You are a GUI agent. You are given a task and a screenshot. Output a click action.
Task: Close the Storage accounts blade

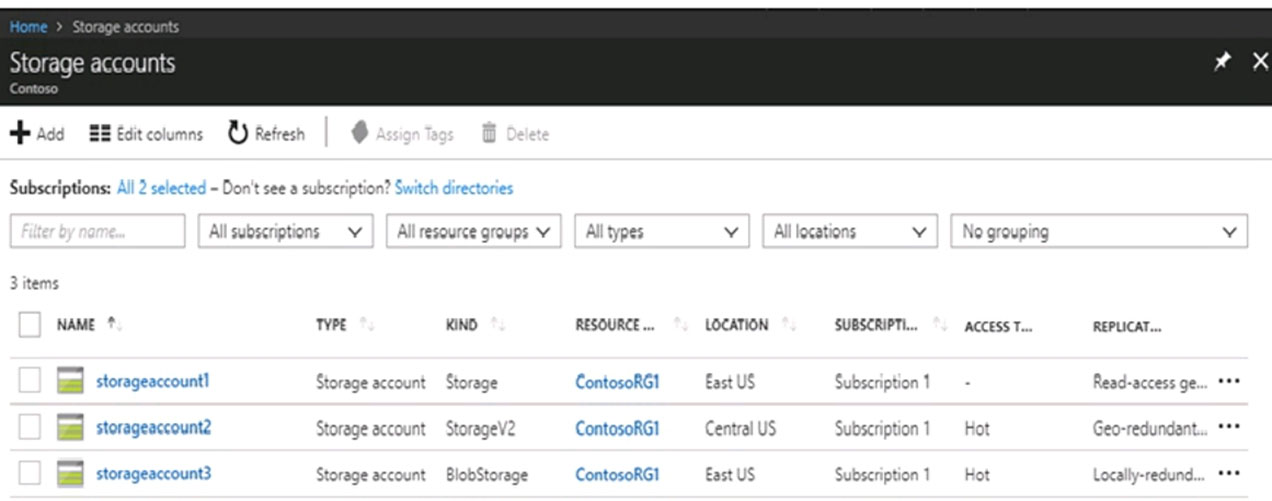1259,62
